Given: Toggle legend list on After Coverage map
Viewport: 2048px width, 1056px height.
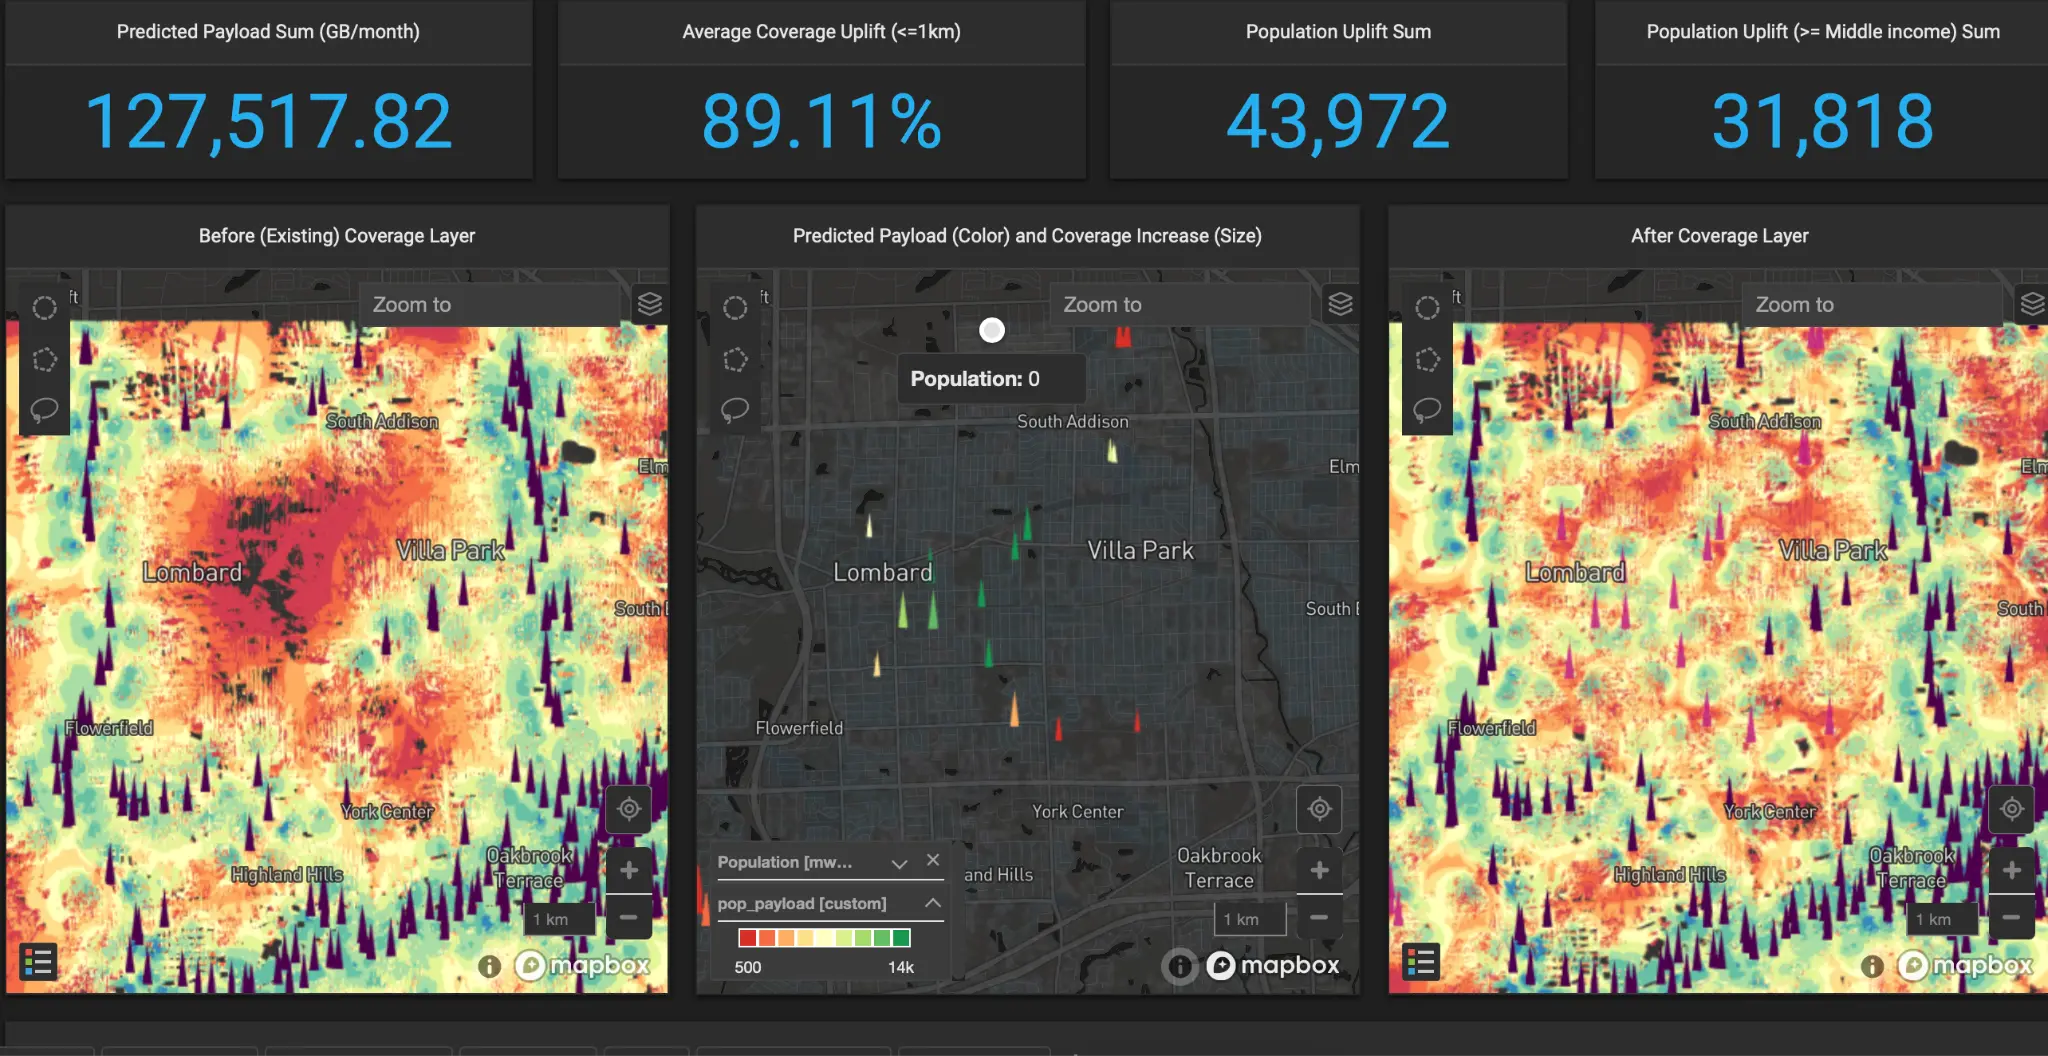Looking at the screenshot, I should point(1421,962).
